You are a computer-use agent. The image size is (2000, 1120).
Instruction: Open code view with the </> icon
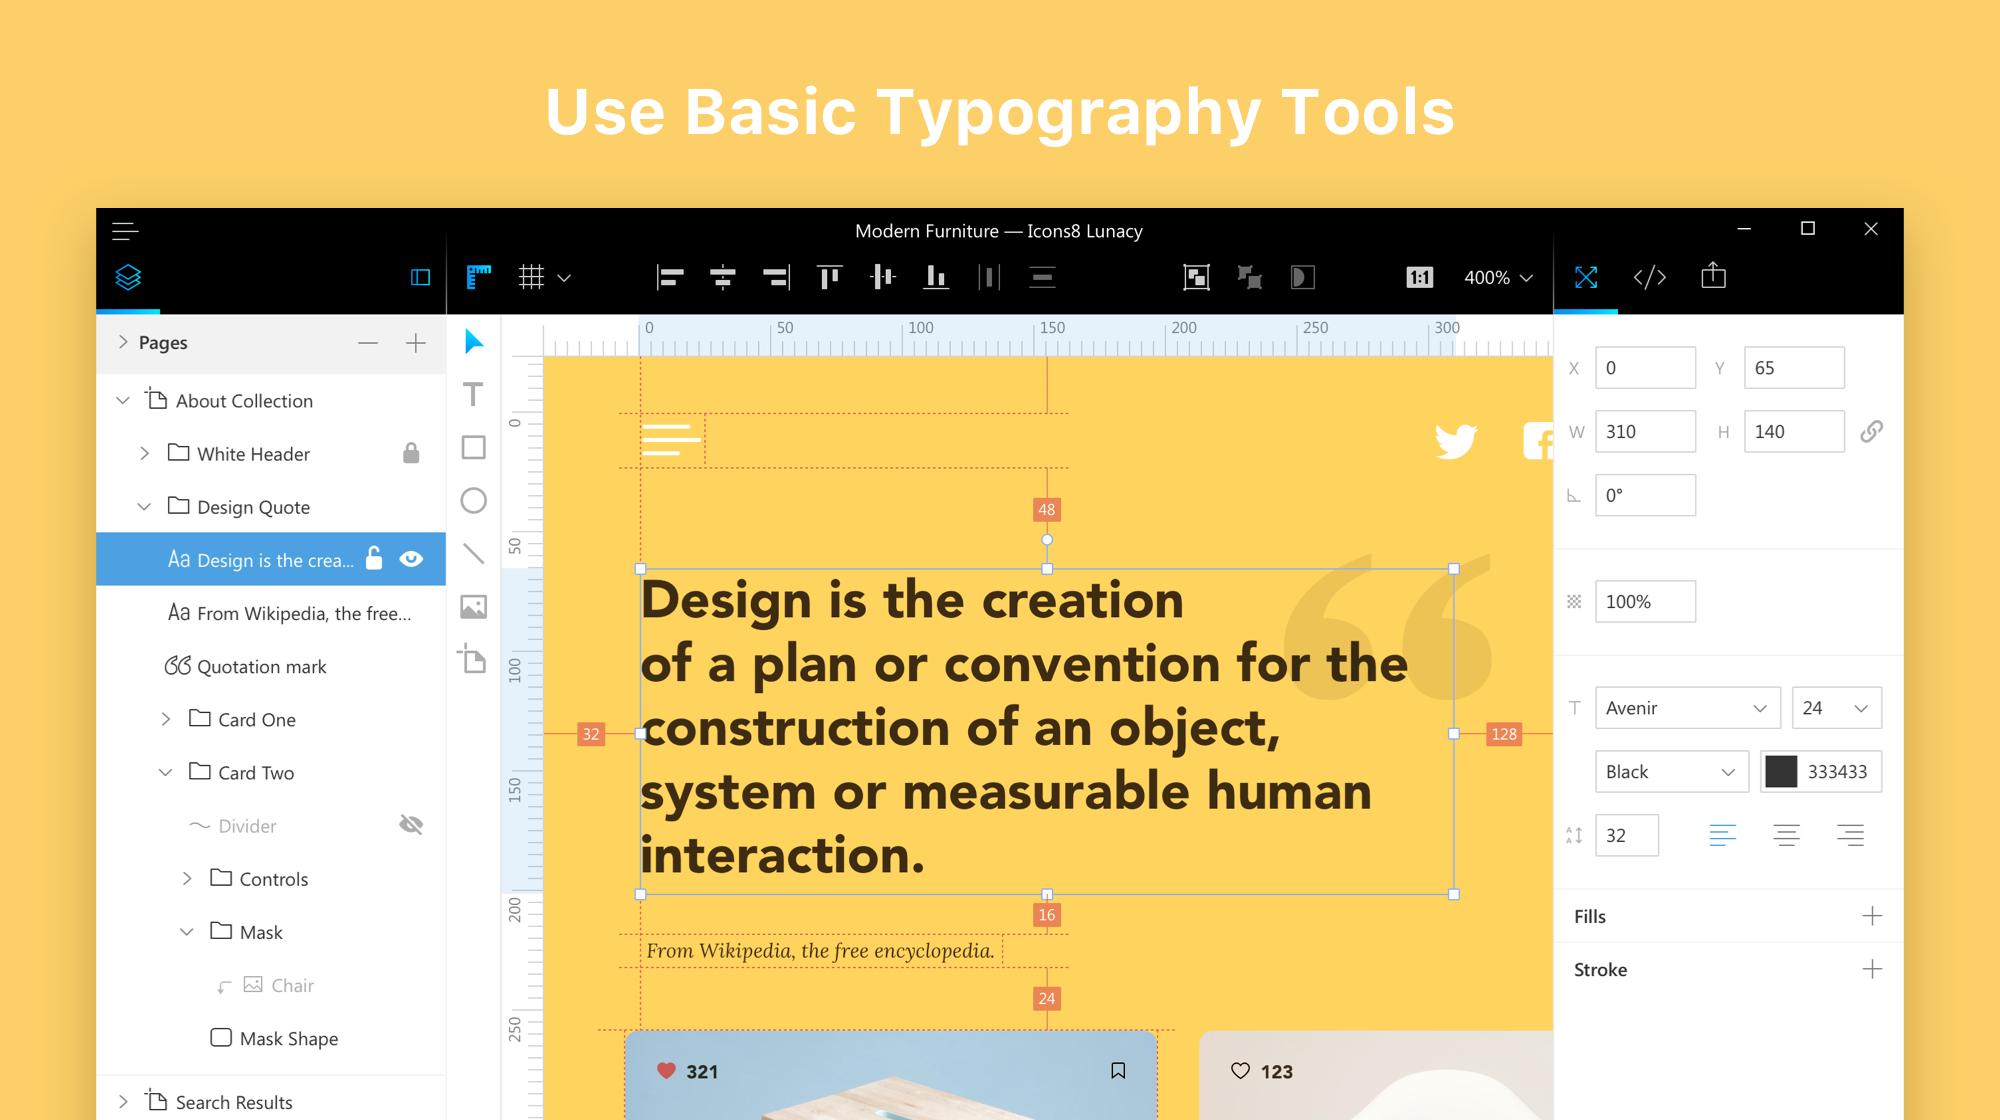click(1649, 277)
